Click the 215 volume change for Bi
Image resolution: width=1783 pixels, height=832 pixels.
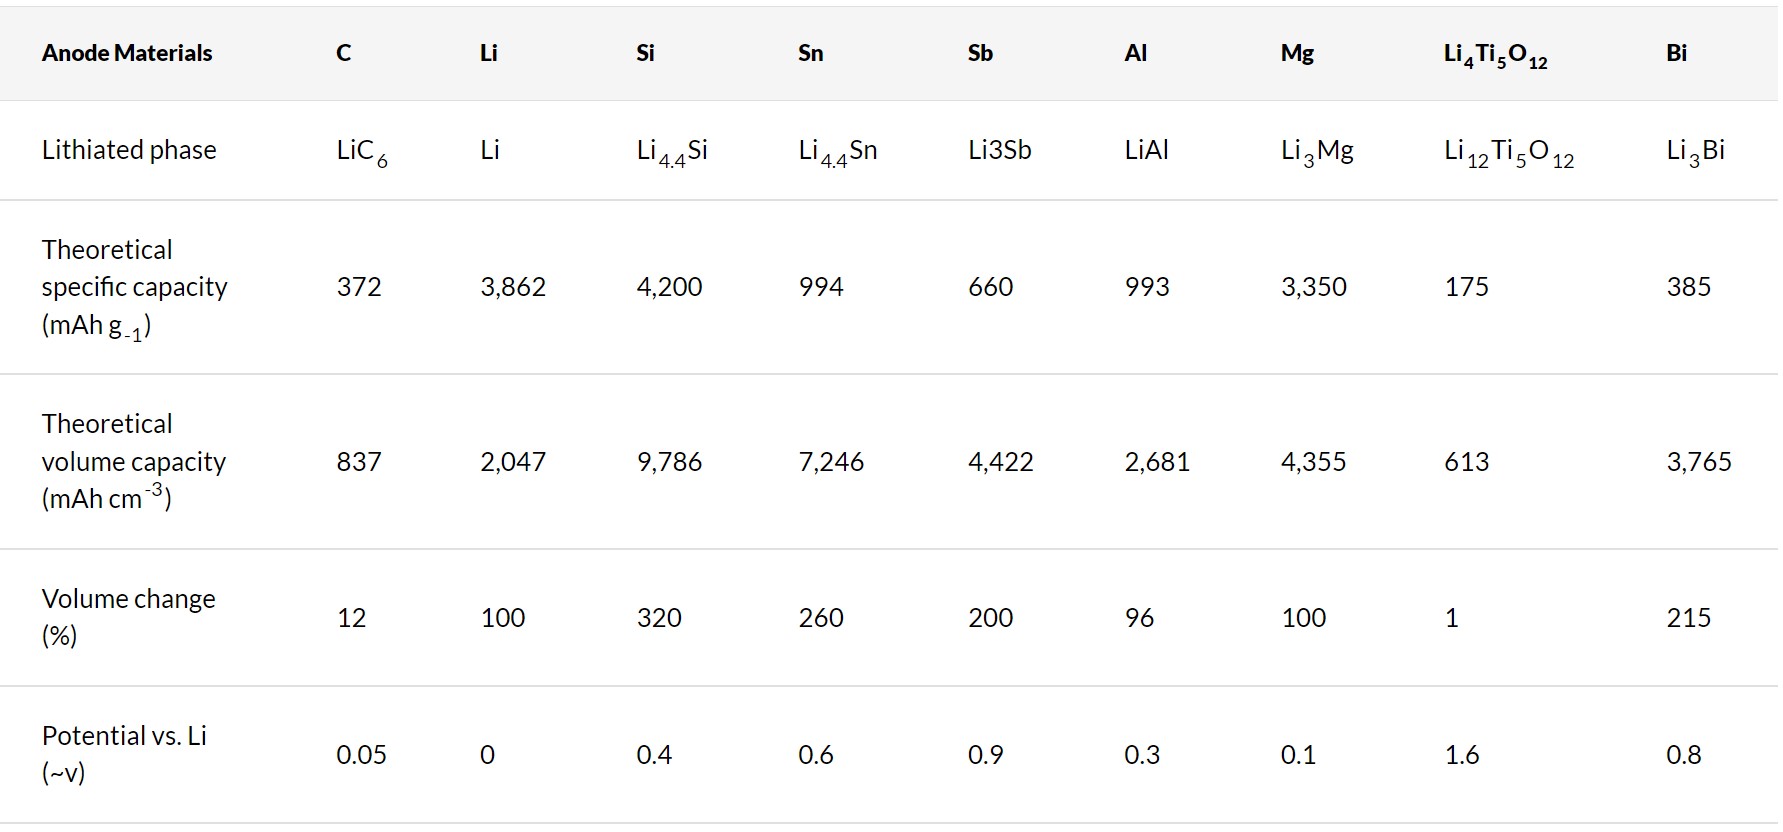1688,618
